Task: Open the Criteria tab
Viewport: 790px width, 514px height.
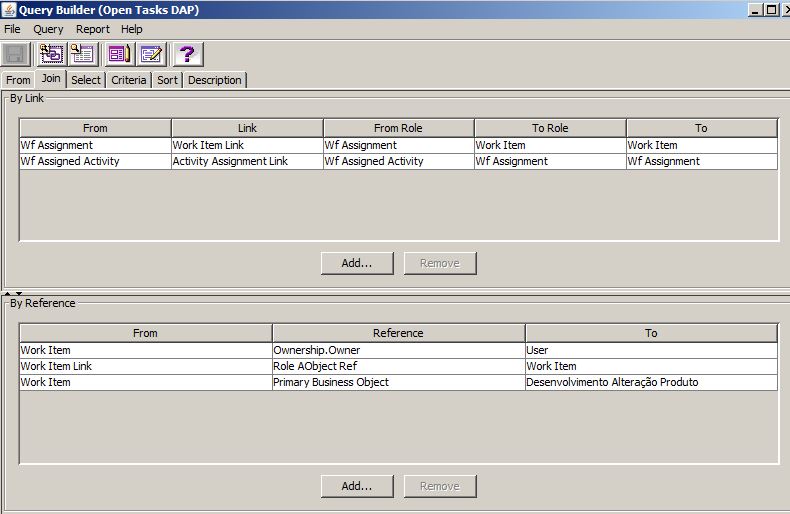Action: tap(128, 80)
